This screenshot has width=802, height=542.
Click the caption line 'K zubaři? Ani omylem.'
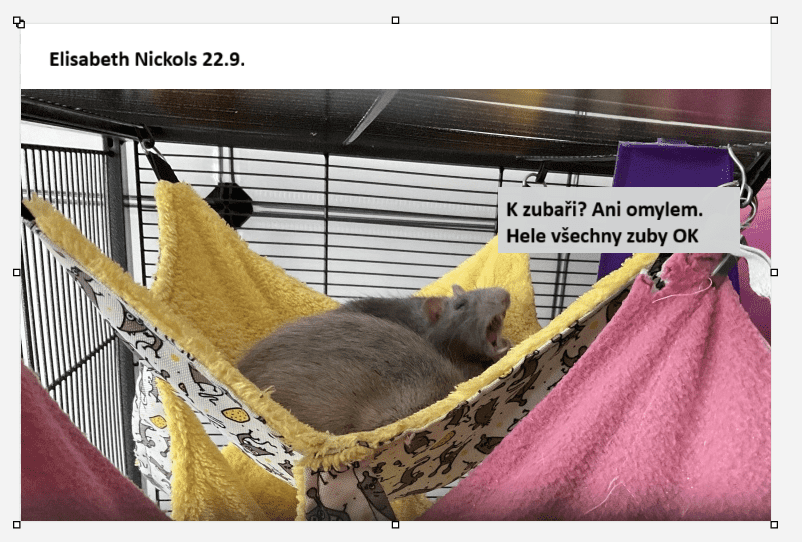[606, 211]
